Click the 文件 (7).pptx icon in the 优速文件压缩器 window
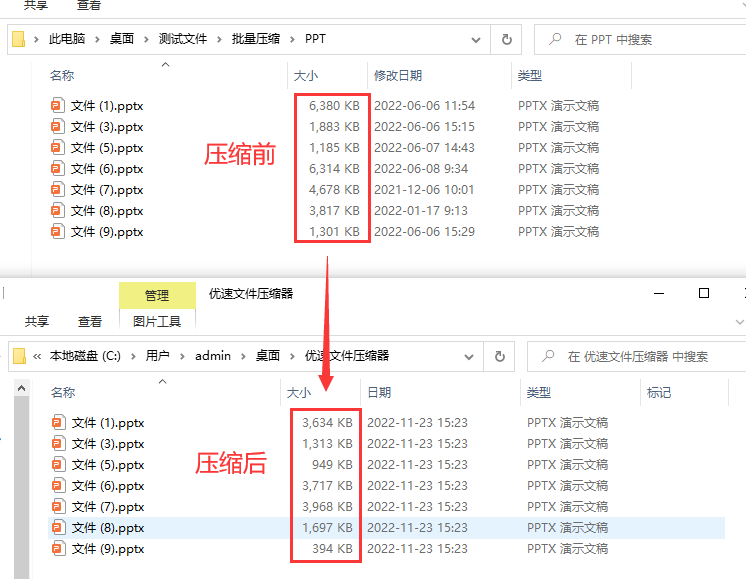This screenshot has height=579, width=746. pos(58,506)
